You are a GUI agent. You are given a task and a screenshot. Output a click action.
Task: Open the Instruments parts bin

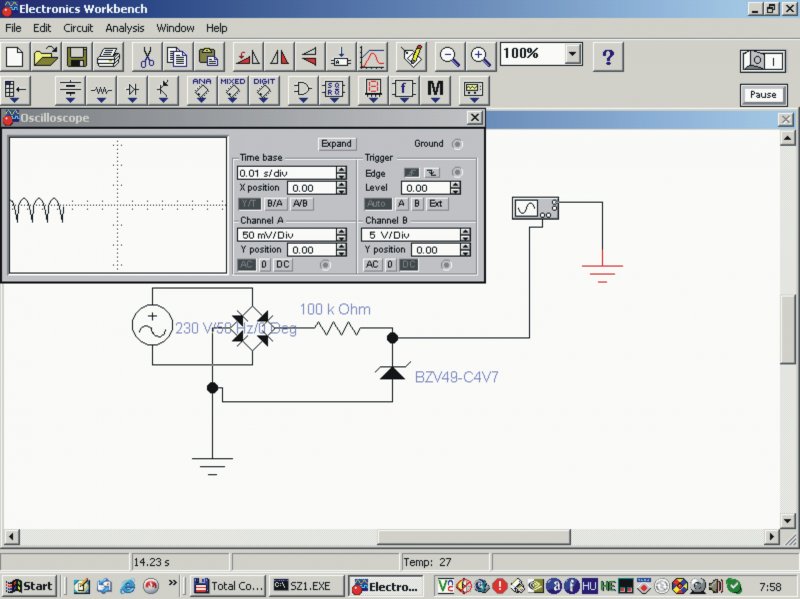click(x=473, y=90)
